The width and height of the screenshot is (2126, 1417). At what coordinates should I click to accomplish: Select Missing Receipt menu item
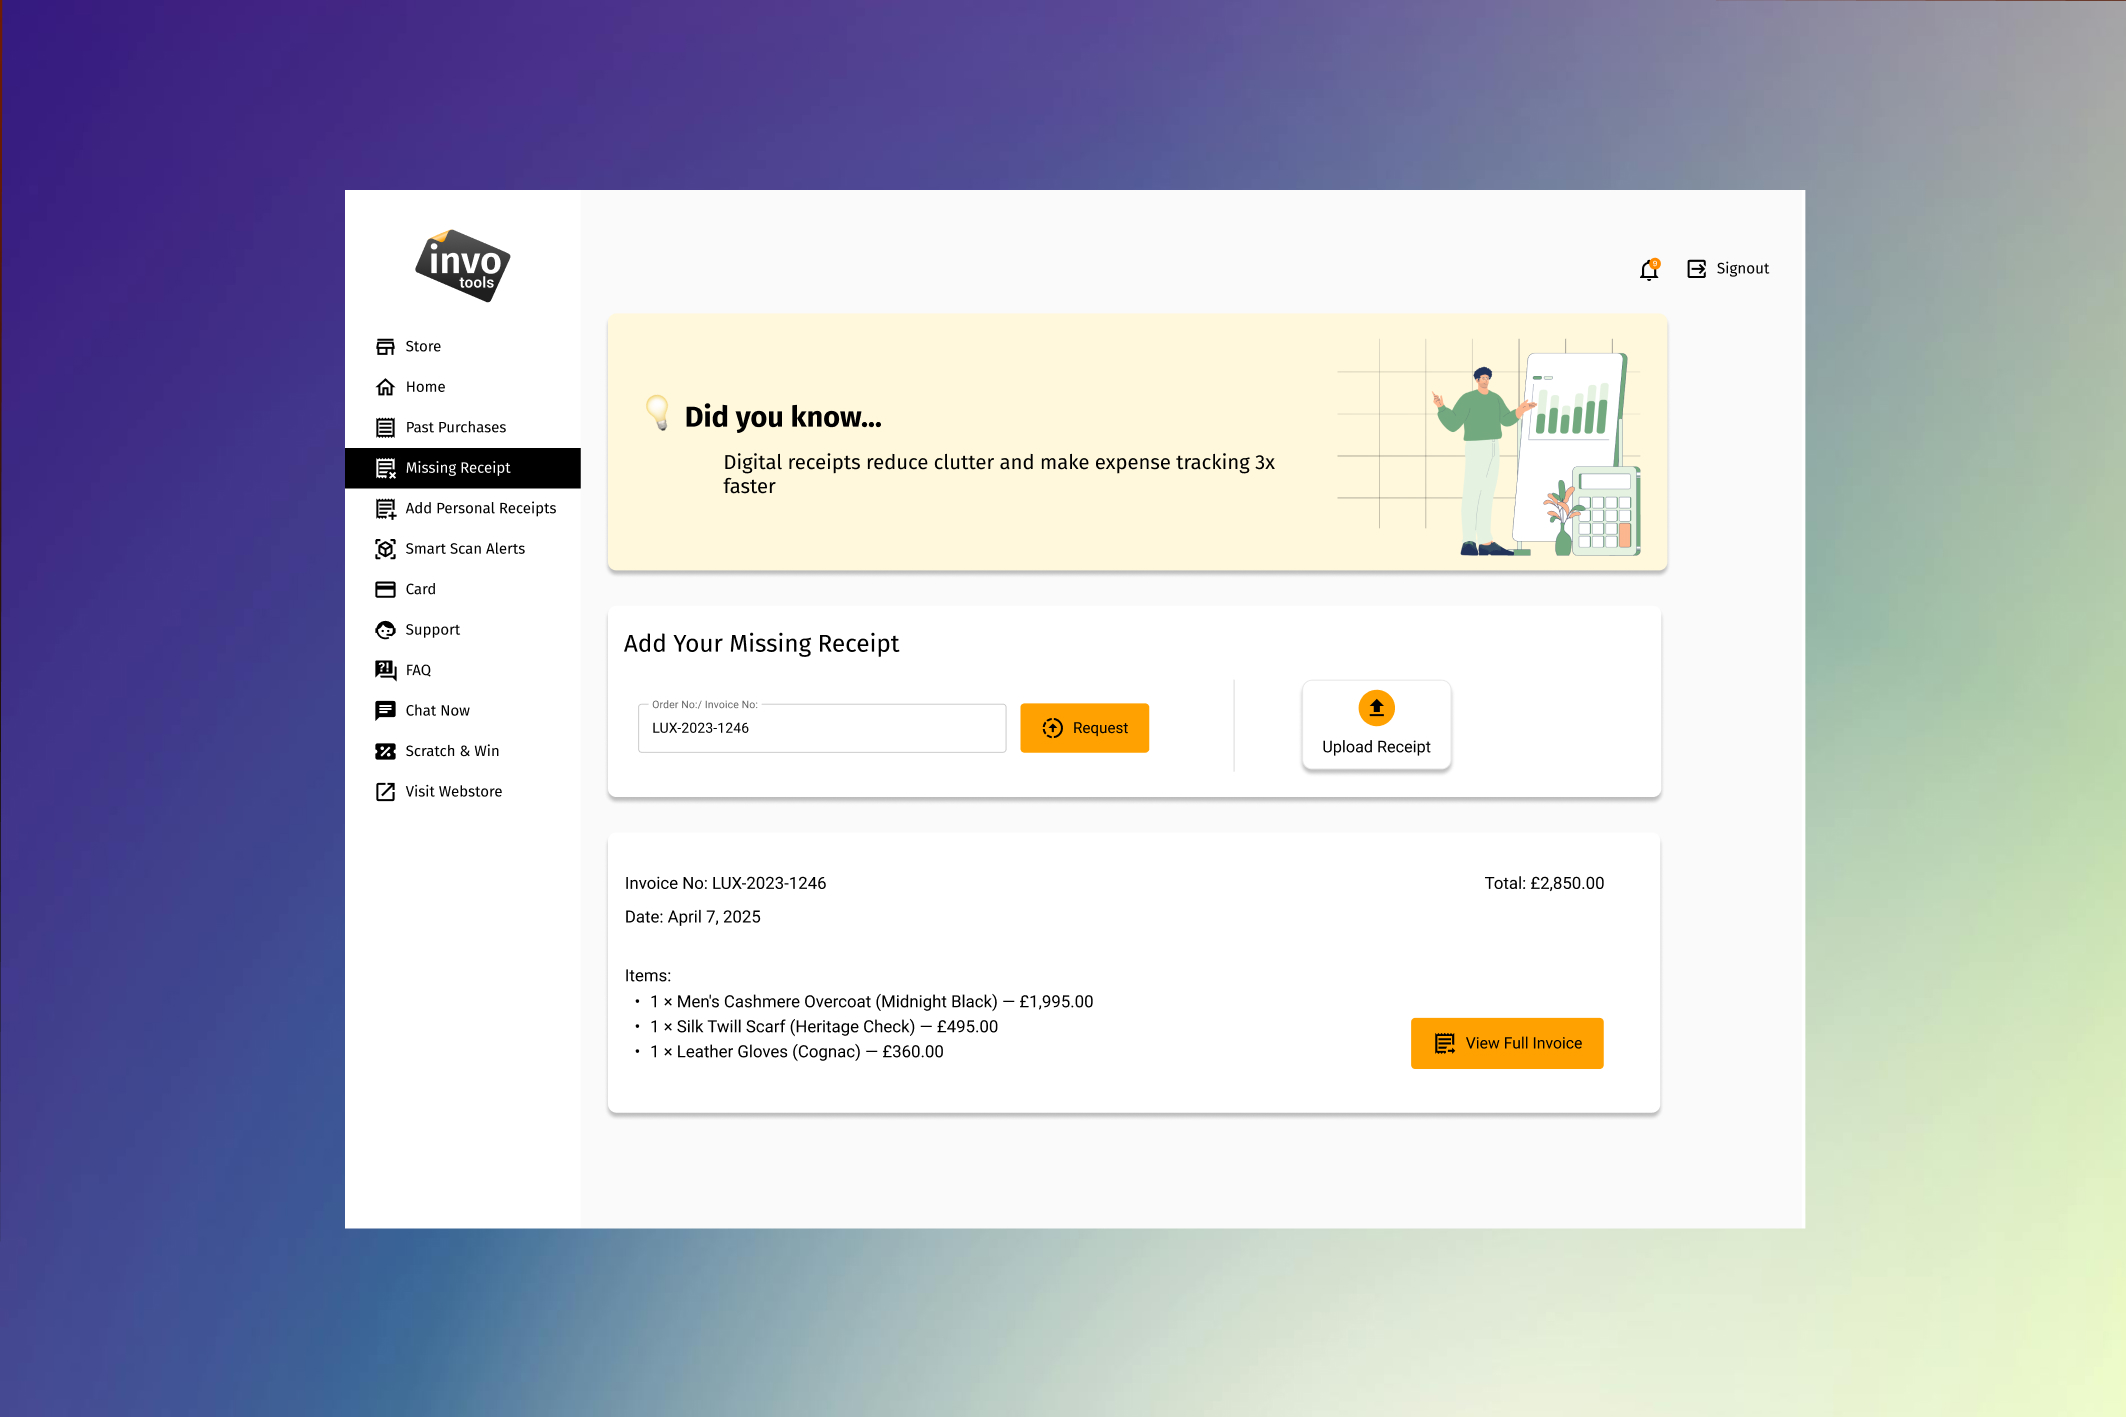[458, 468]
